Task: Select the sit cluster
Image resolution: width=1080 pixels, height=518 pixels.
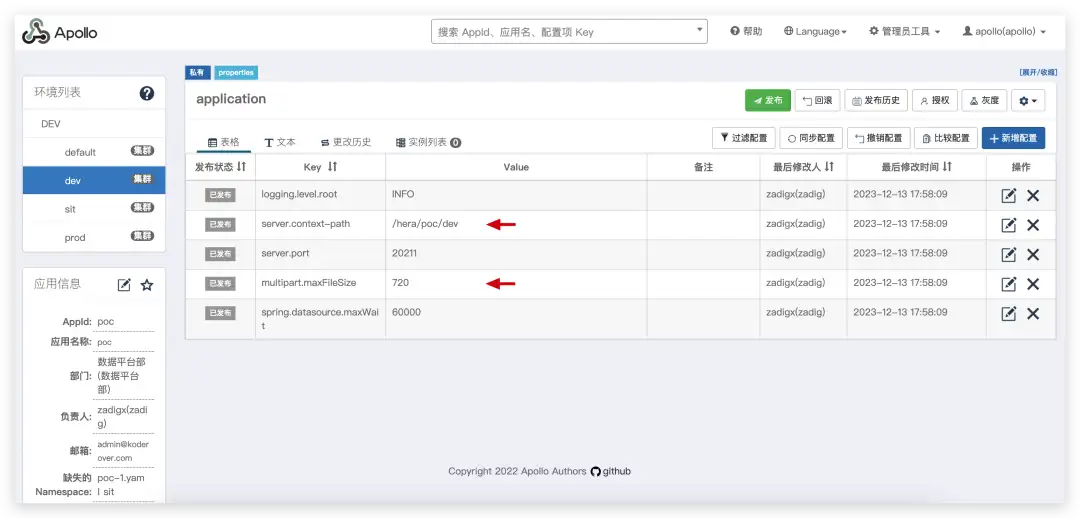Action: click(94, 209)
